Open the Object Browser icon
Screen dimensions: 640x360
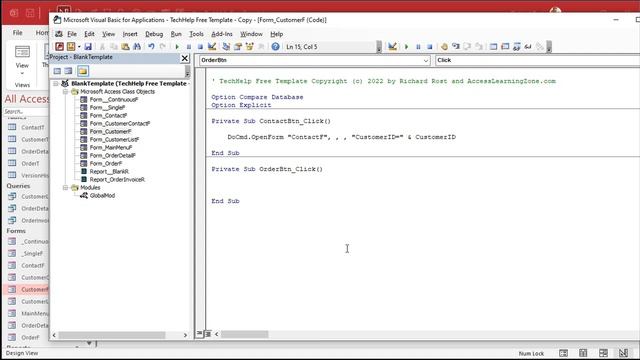pos(249,47)
